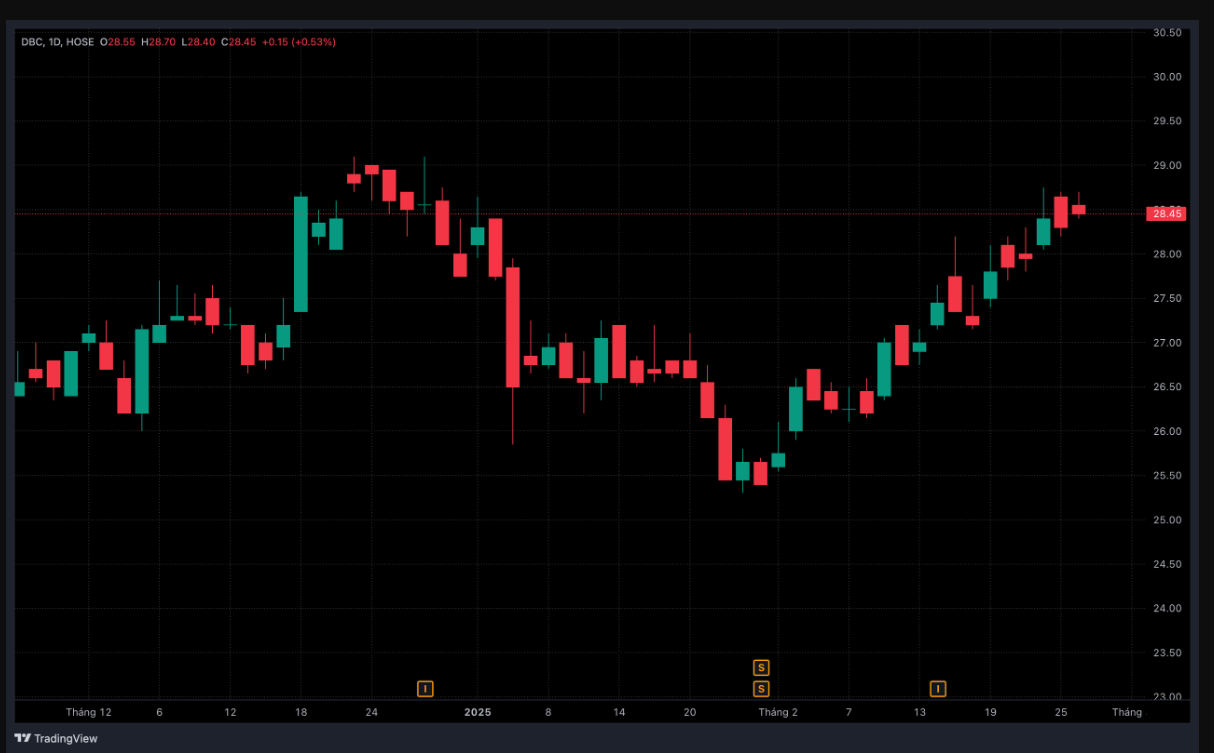
Task: Select the low value L28.40 in legend
Action: [198, 42]
